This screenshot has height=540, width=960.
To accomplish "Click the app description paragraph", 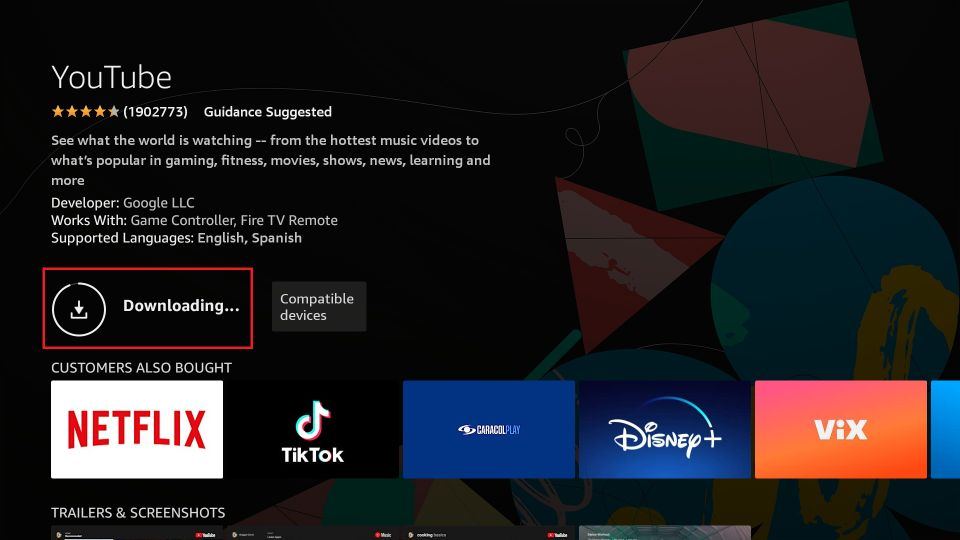I will (x=271, y=160).
